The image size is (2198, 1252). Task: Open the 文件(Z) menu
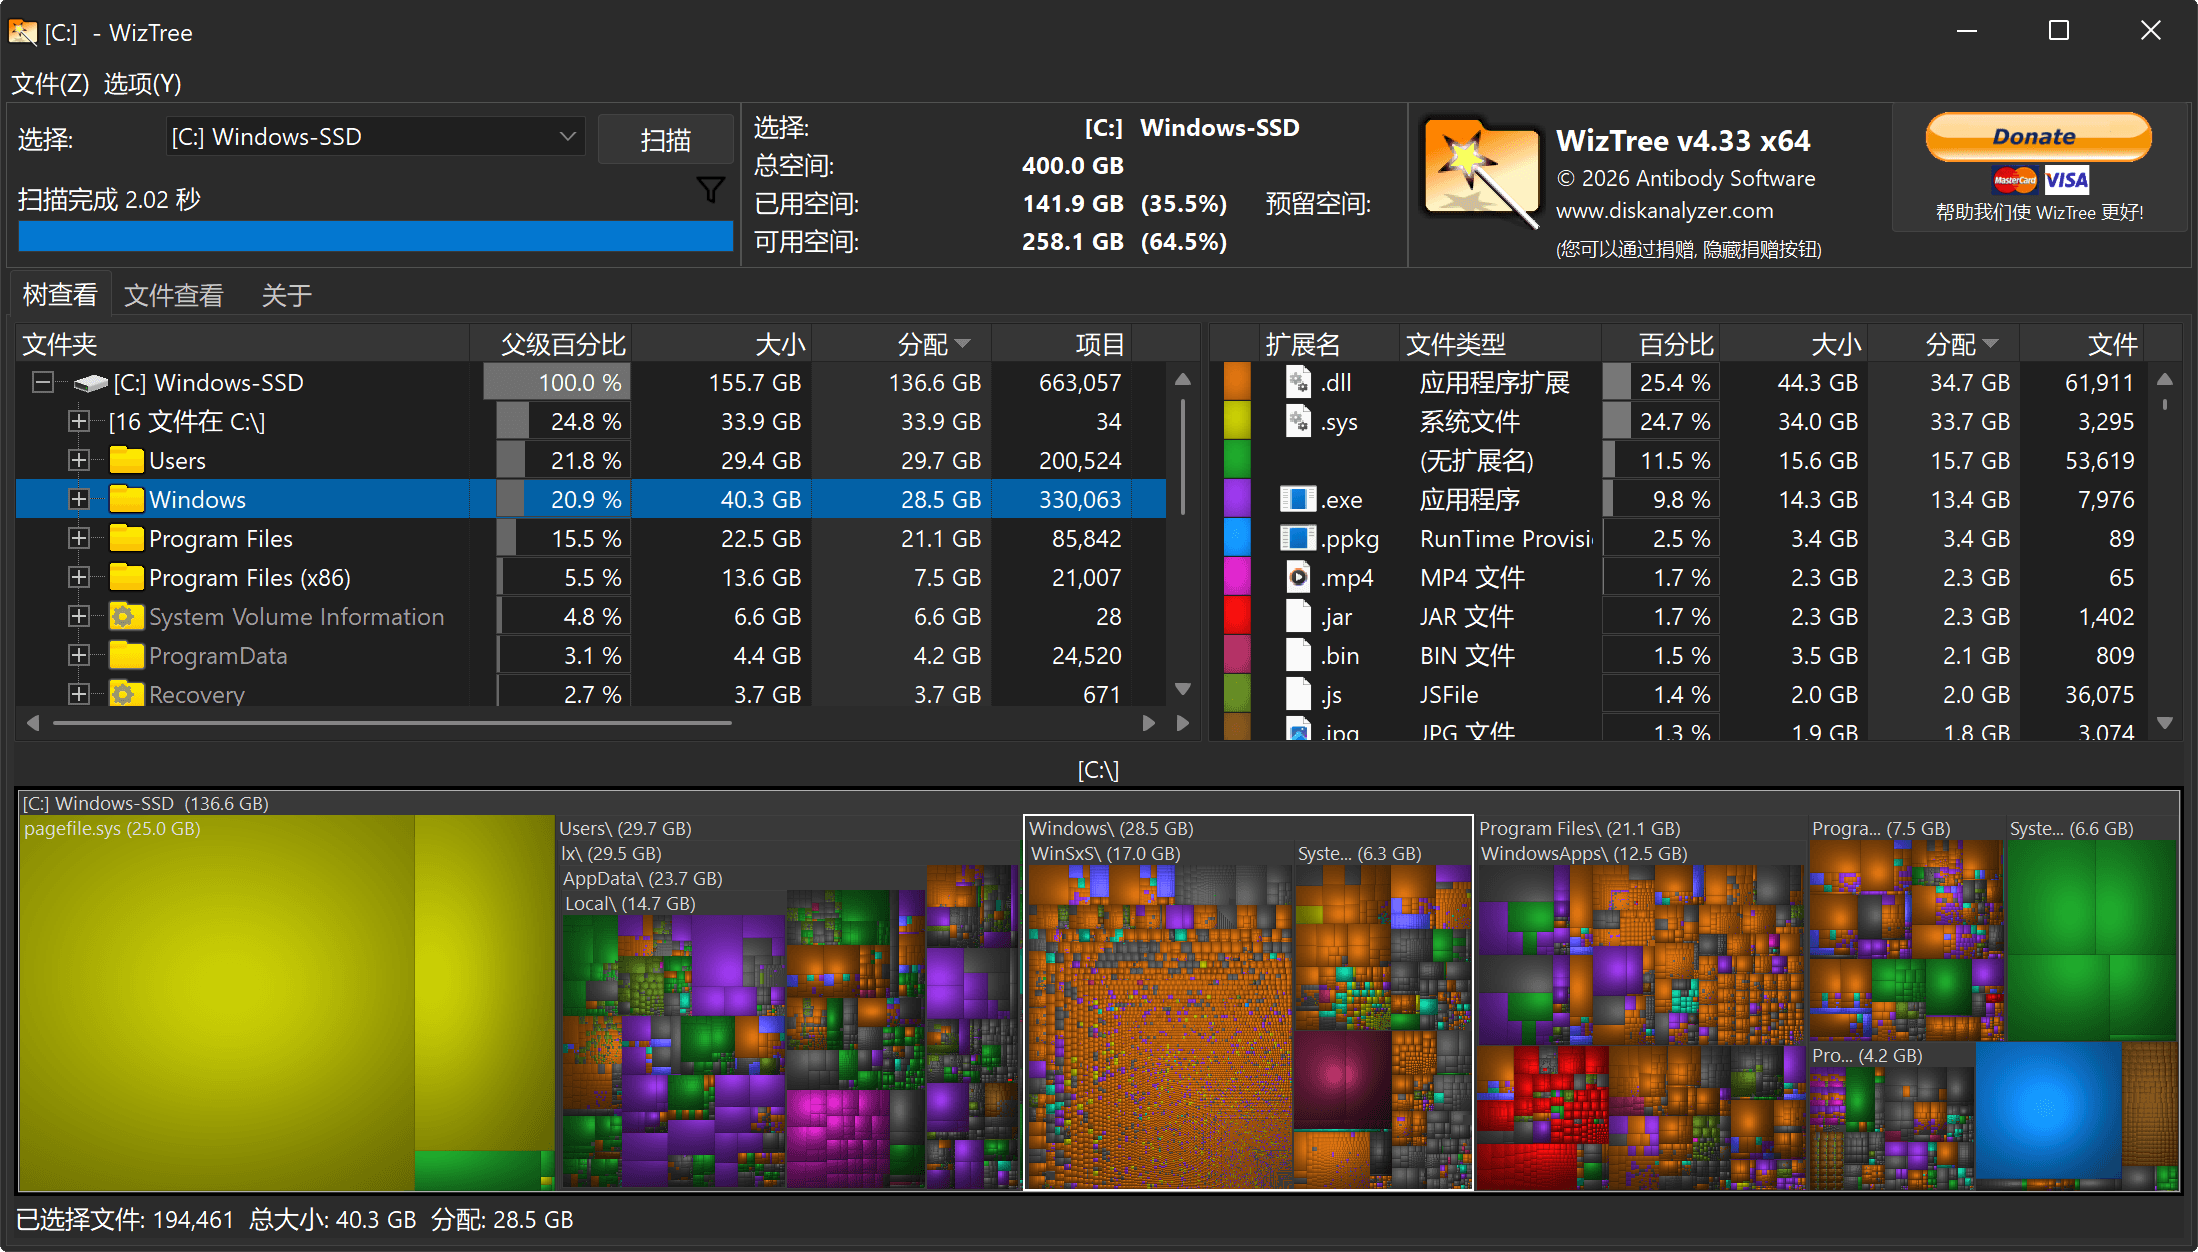click(x=50, y=83)
